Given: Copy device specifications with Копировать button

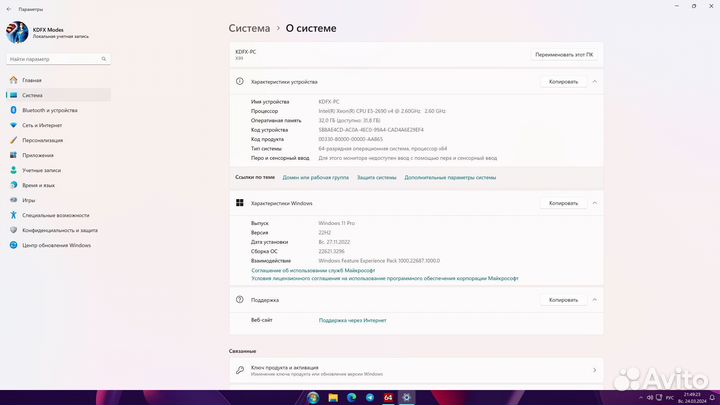Looking at the screenshot, I should [563, 82].
